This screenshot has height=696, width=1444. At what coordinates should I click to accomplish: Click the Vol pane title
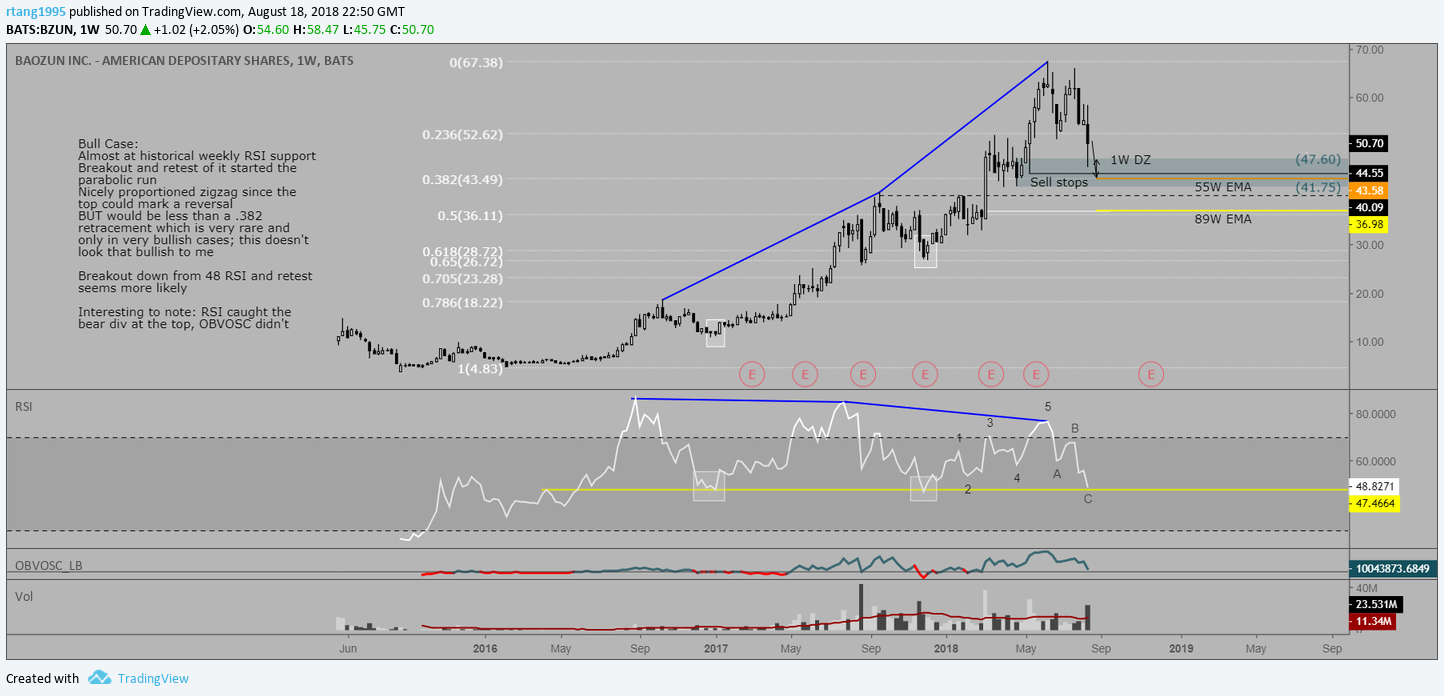coord(23,596)
